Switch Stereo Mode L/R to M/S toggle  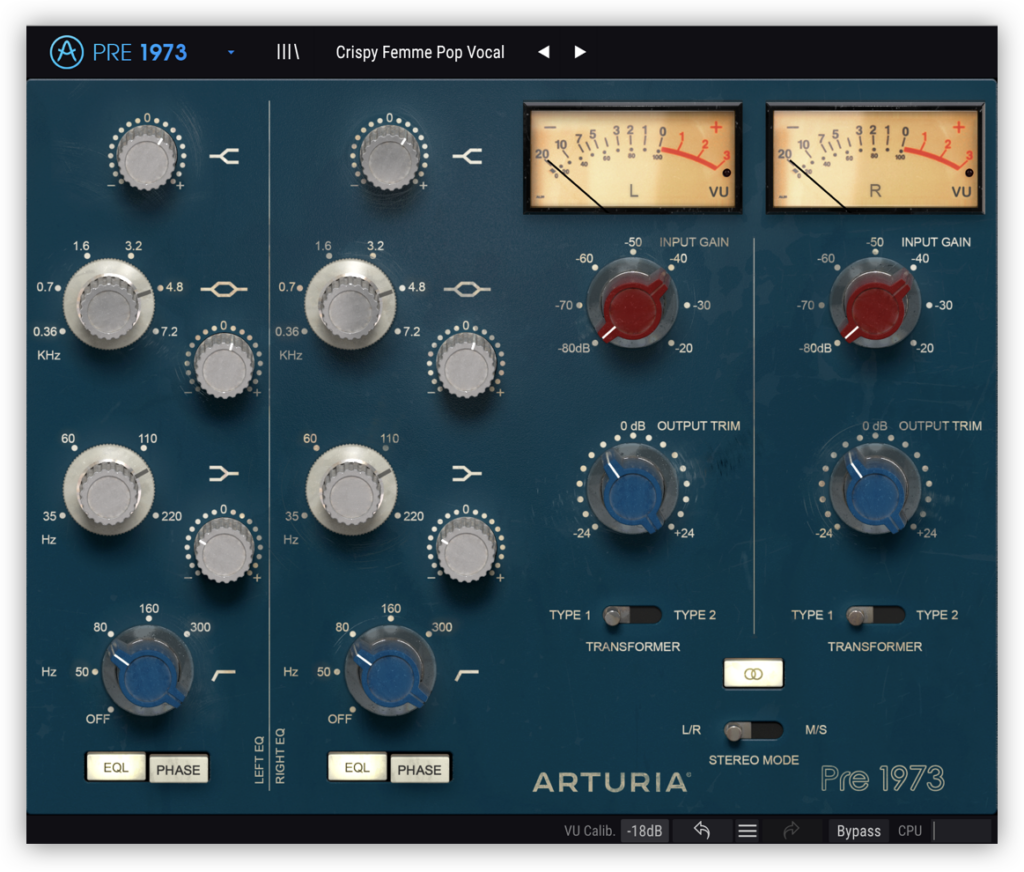[753, 730]
